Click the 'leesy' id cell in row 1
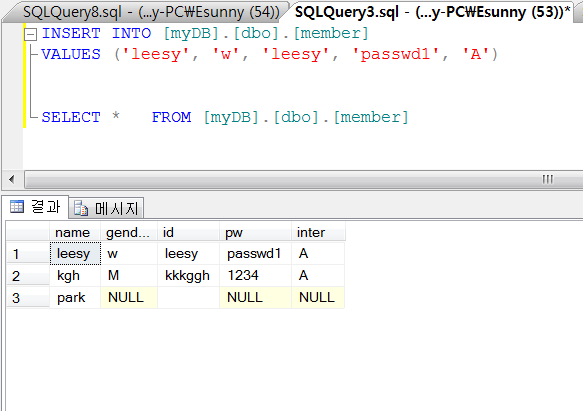583x411 pixels. [189, 254]
